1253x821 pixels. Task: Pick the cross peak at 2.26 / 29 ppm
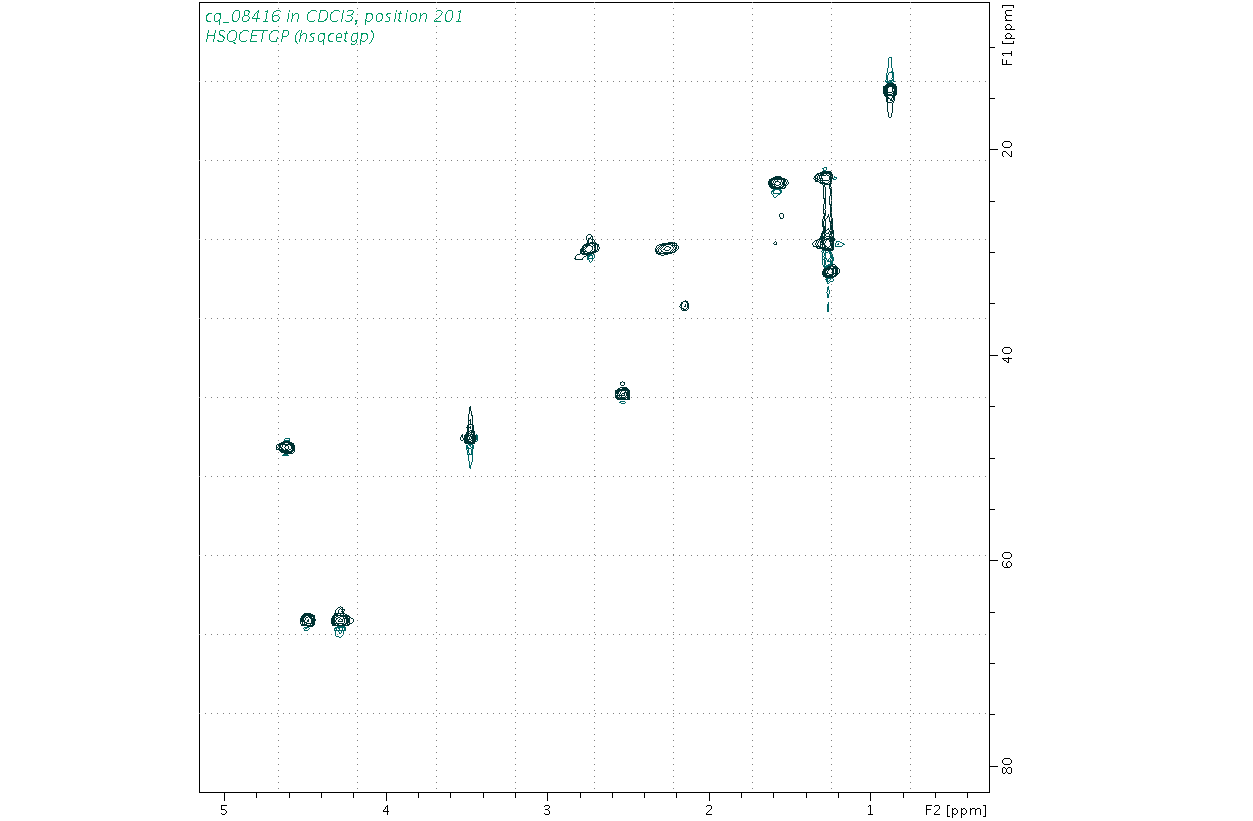coord(667,248)
